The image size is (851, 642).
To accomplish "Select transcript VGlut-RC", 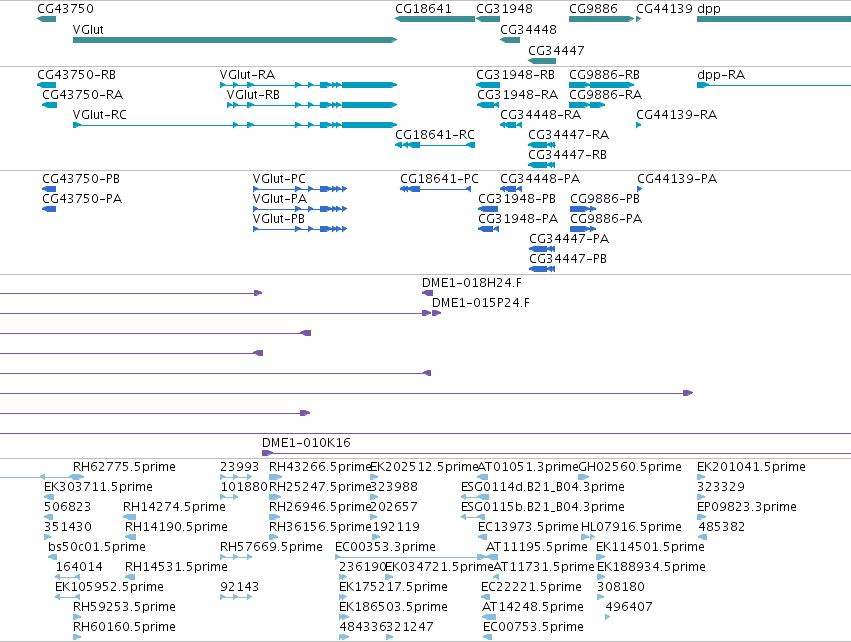I will pyautogui.click(x=235, y=125).
